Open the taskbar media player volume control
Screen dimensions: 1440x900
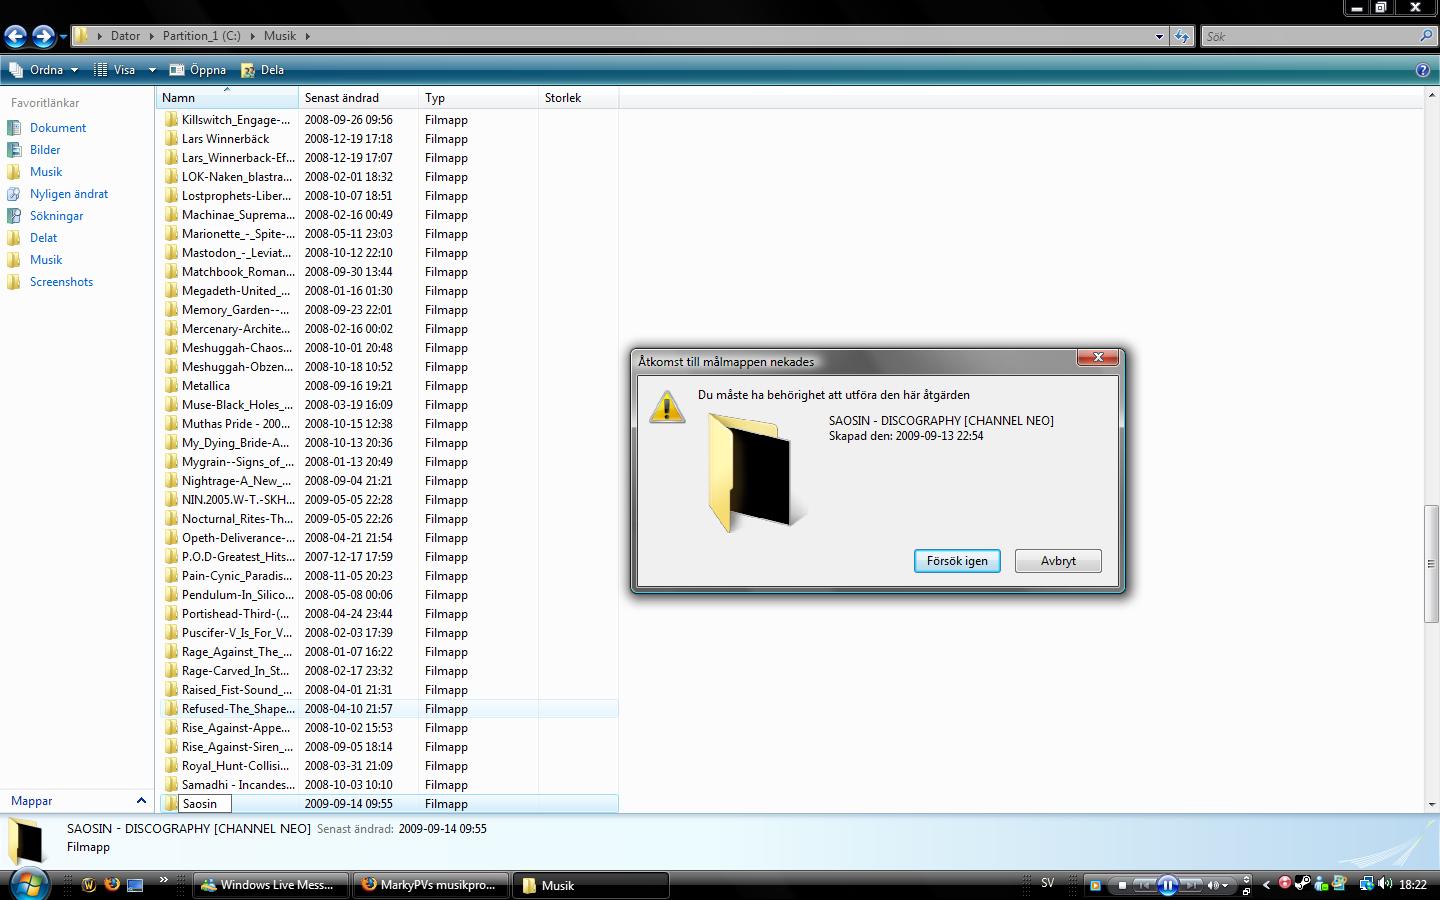point(1216,885)
